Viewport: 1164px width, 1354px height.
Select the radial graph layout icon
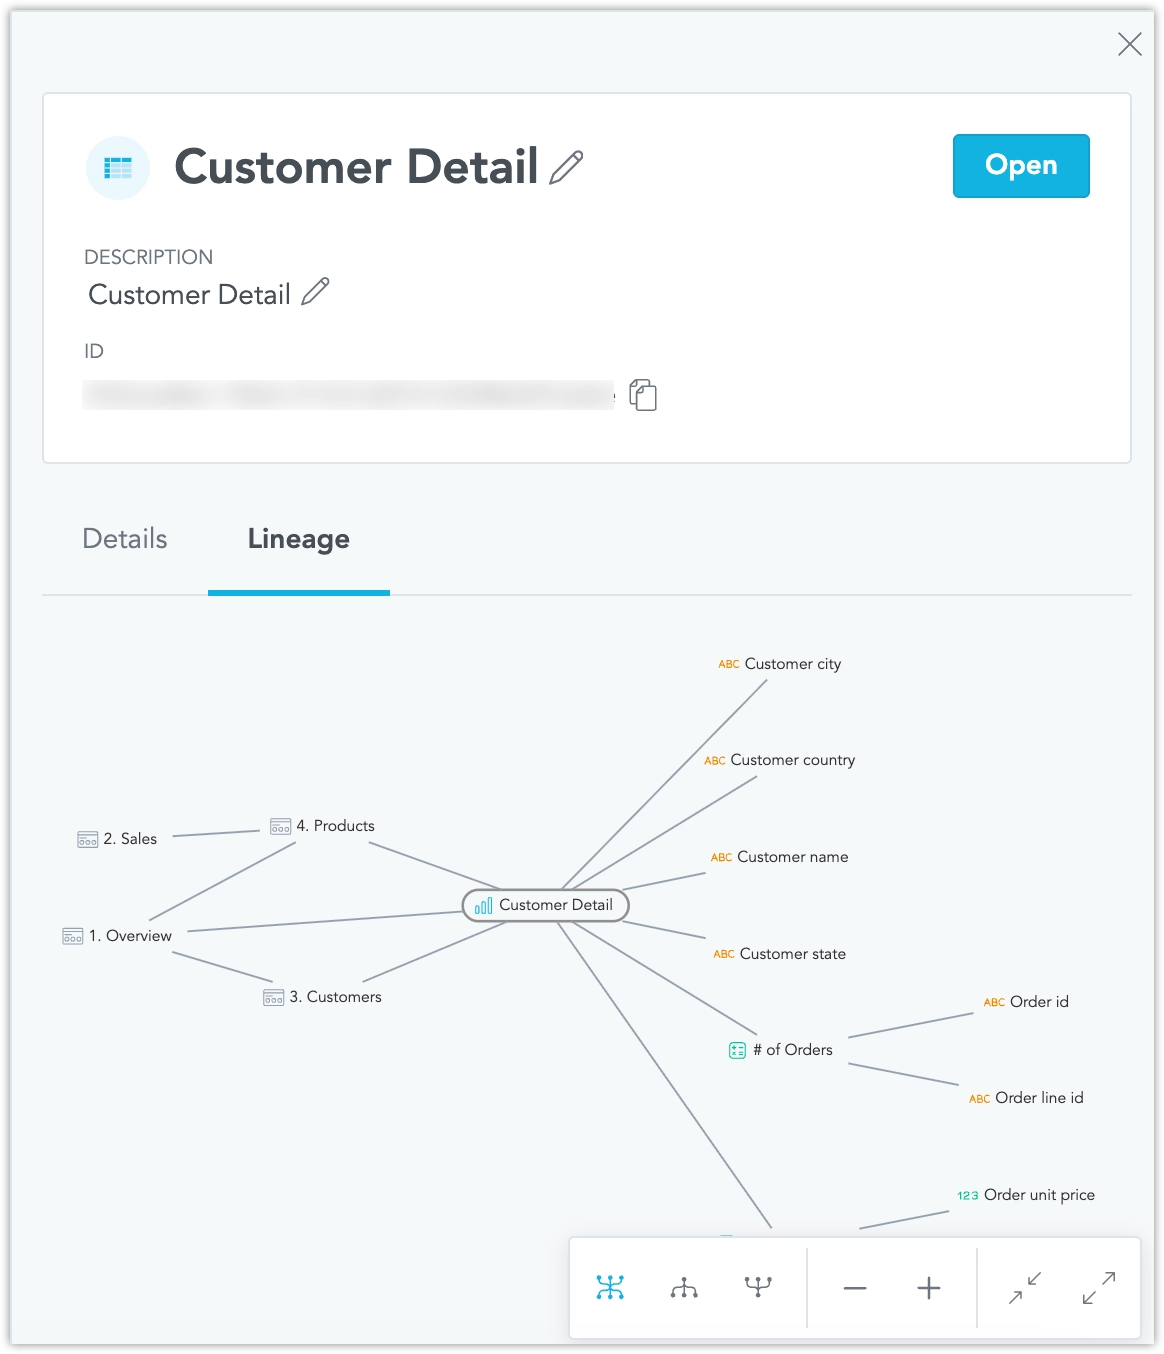click(610, 1287)
